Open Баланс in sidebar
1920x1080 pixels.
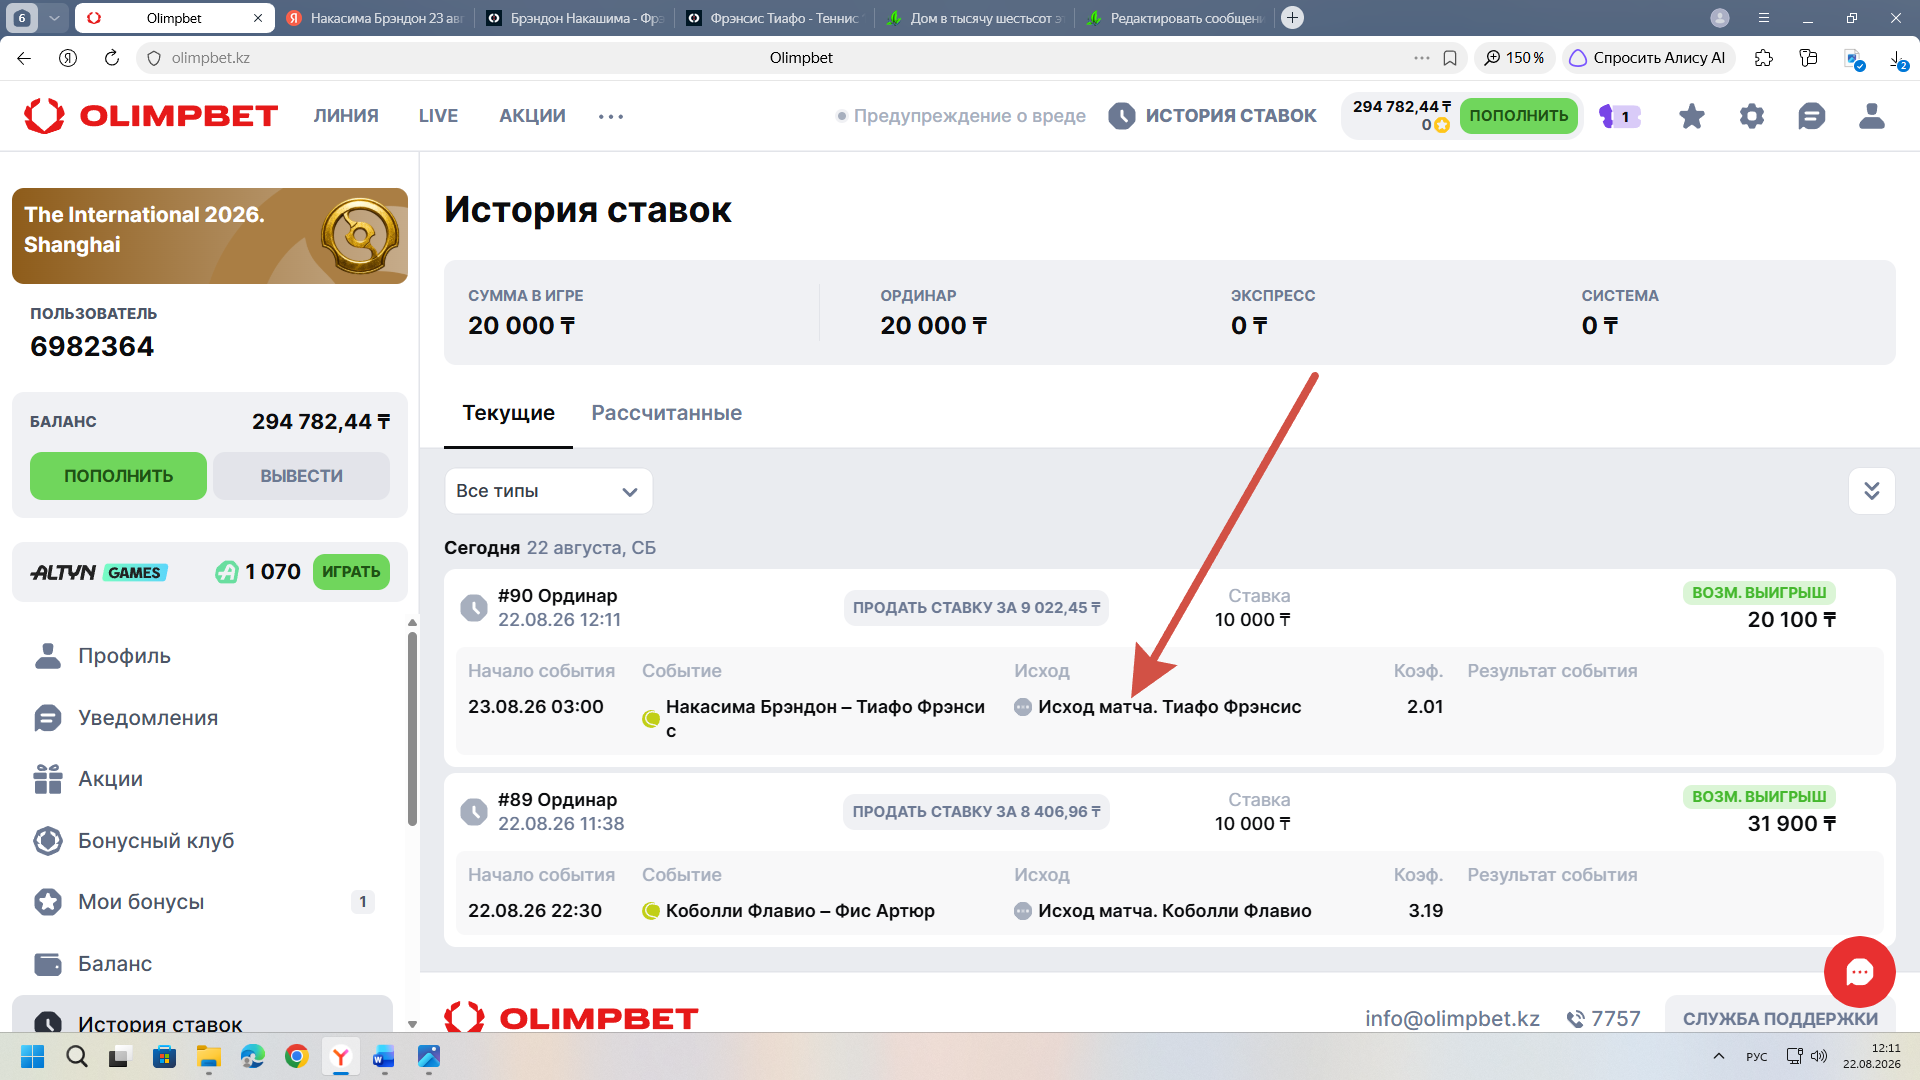pos(114,964)
